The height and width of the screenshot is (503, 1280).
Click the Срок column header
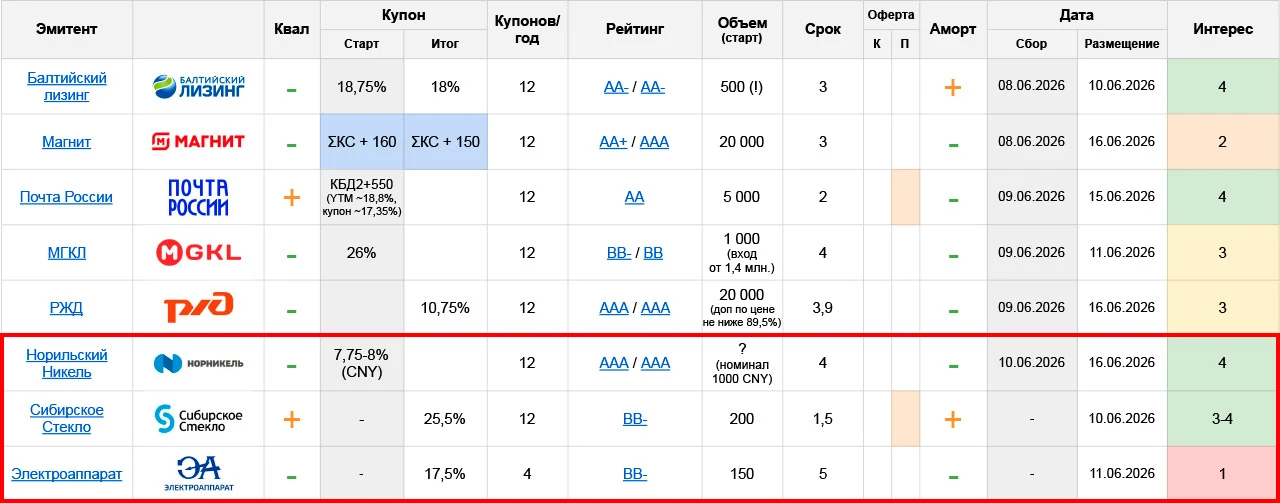823,29
